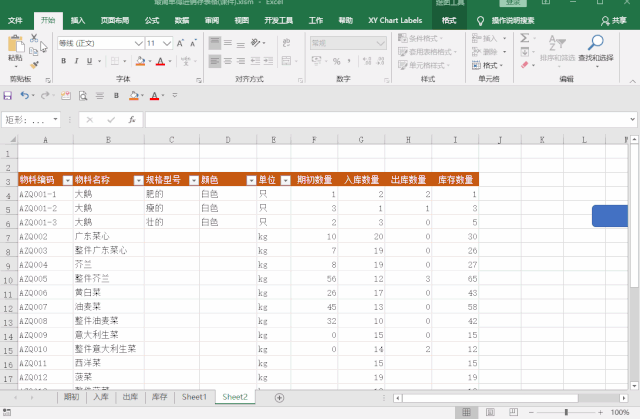Click the insert function fx icon
The height and width of the screenshot is (419, 640).
point(134,119)
